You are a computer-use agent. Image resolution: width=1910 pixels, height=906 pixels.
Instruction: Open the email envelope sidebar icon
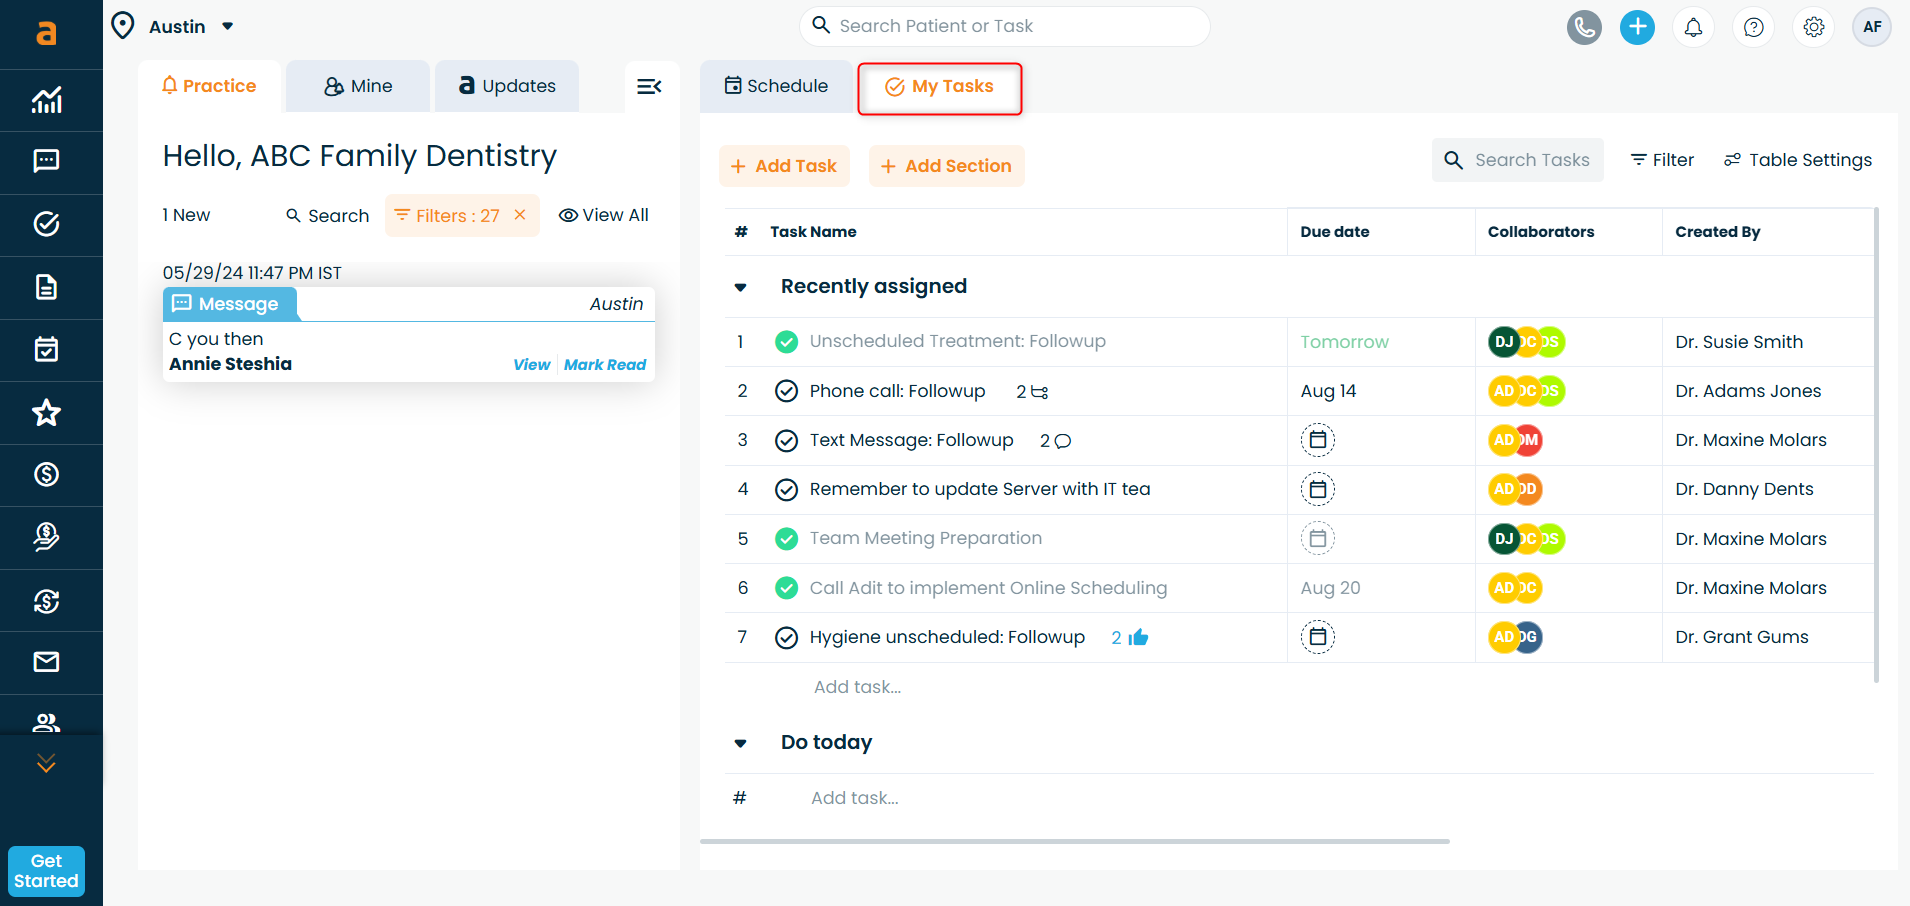(x=46, y=661)
